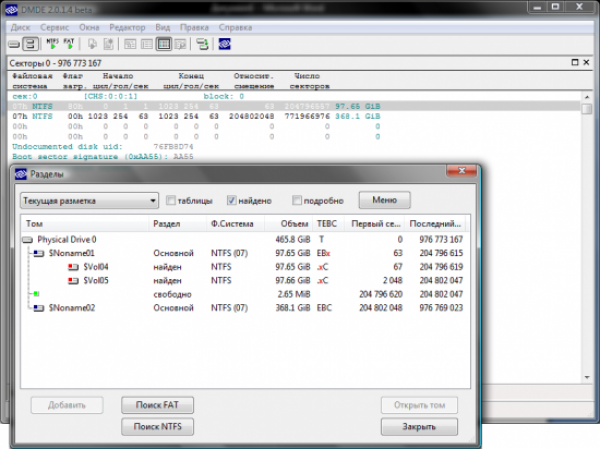Open the "Текущая разметка" dropdown
This screenshot has height=449, width=600.
point(89,200)
